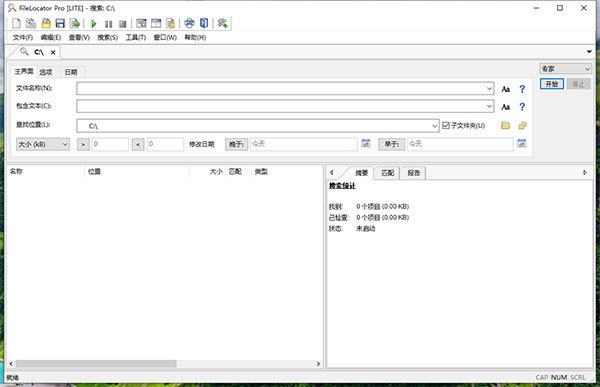This screenshot has height=387, width=600.
Task: Click the second document icon in toolbar
Action: (31, 23)
